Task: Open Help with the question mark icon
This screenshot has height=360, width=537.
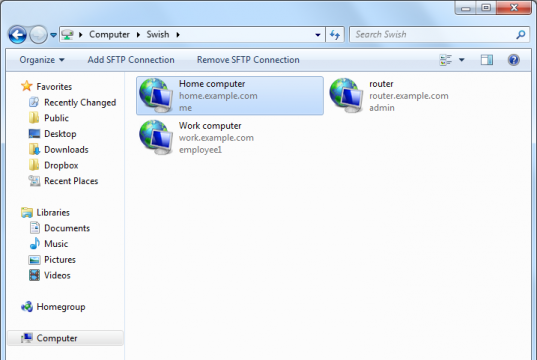Action: click(x=514, y=60)
